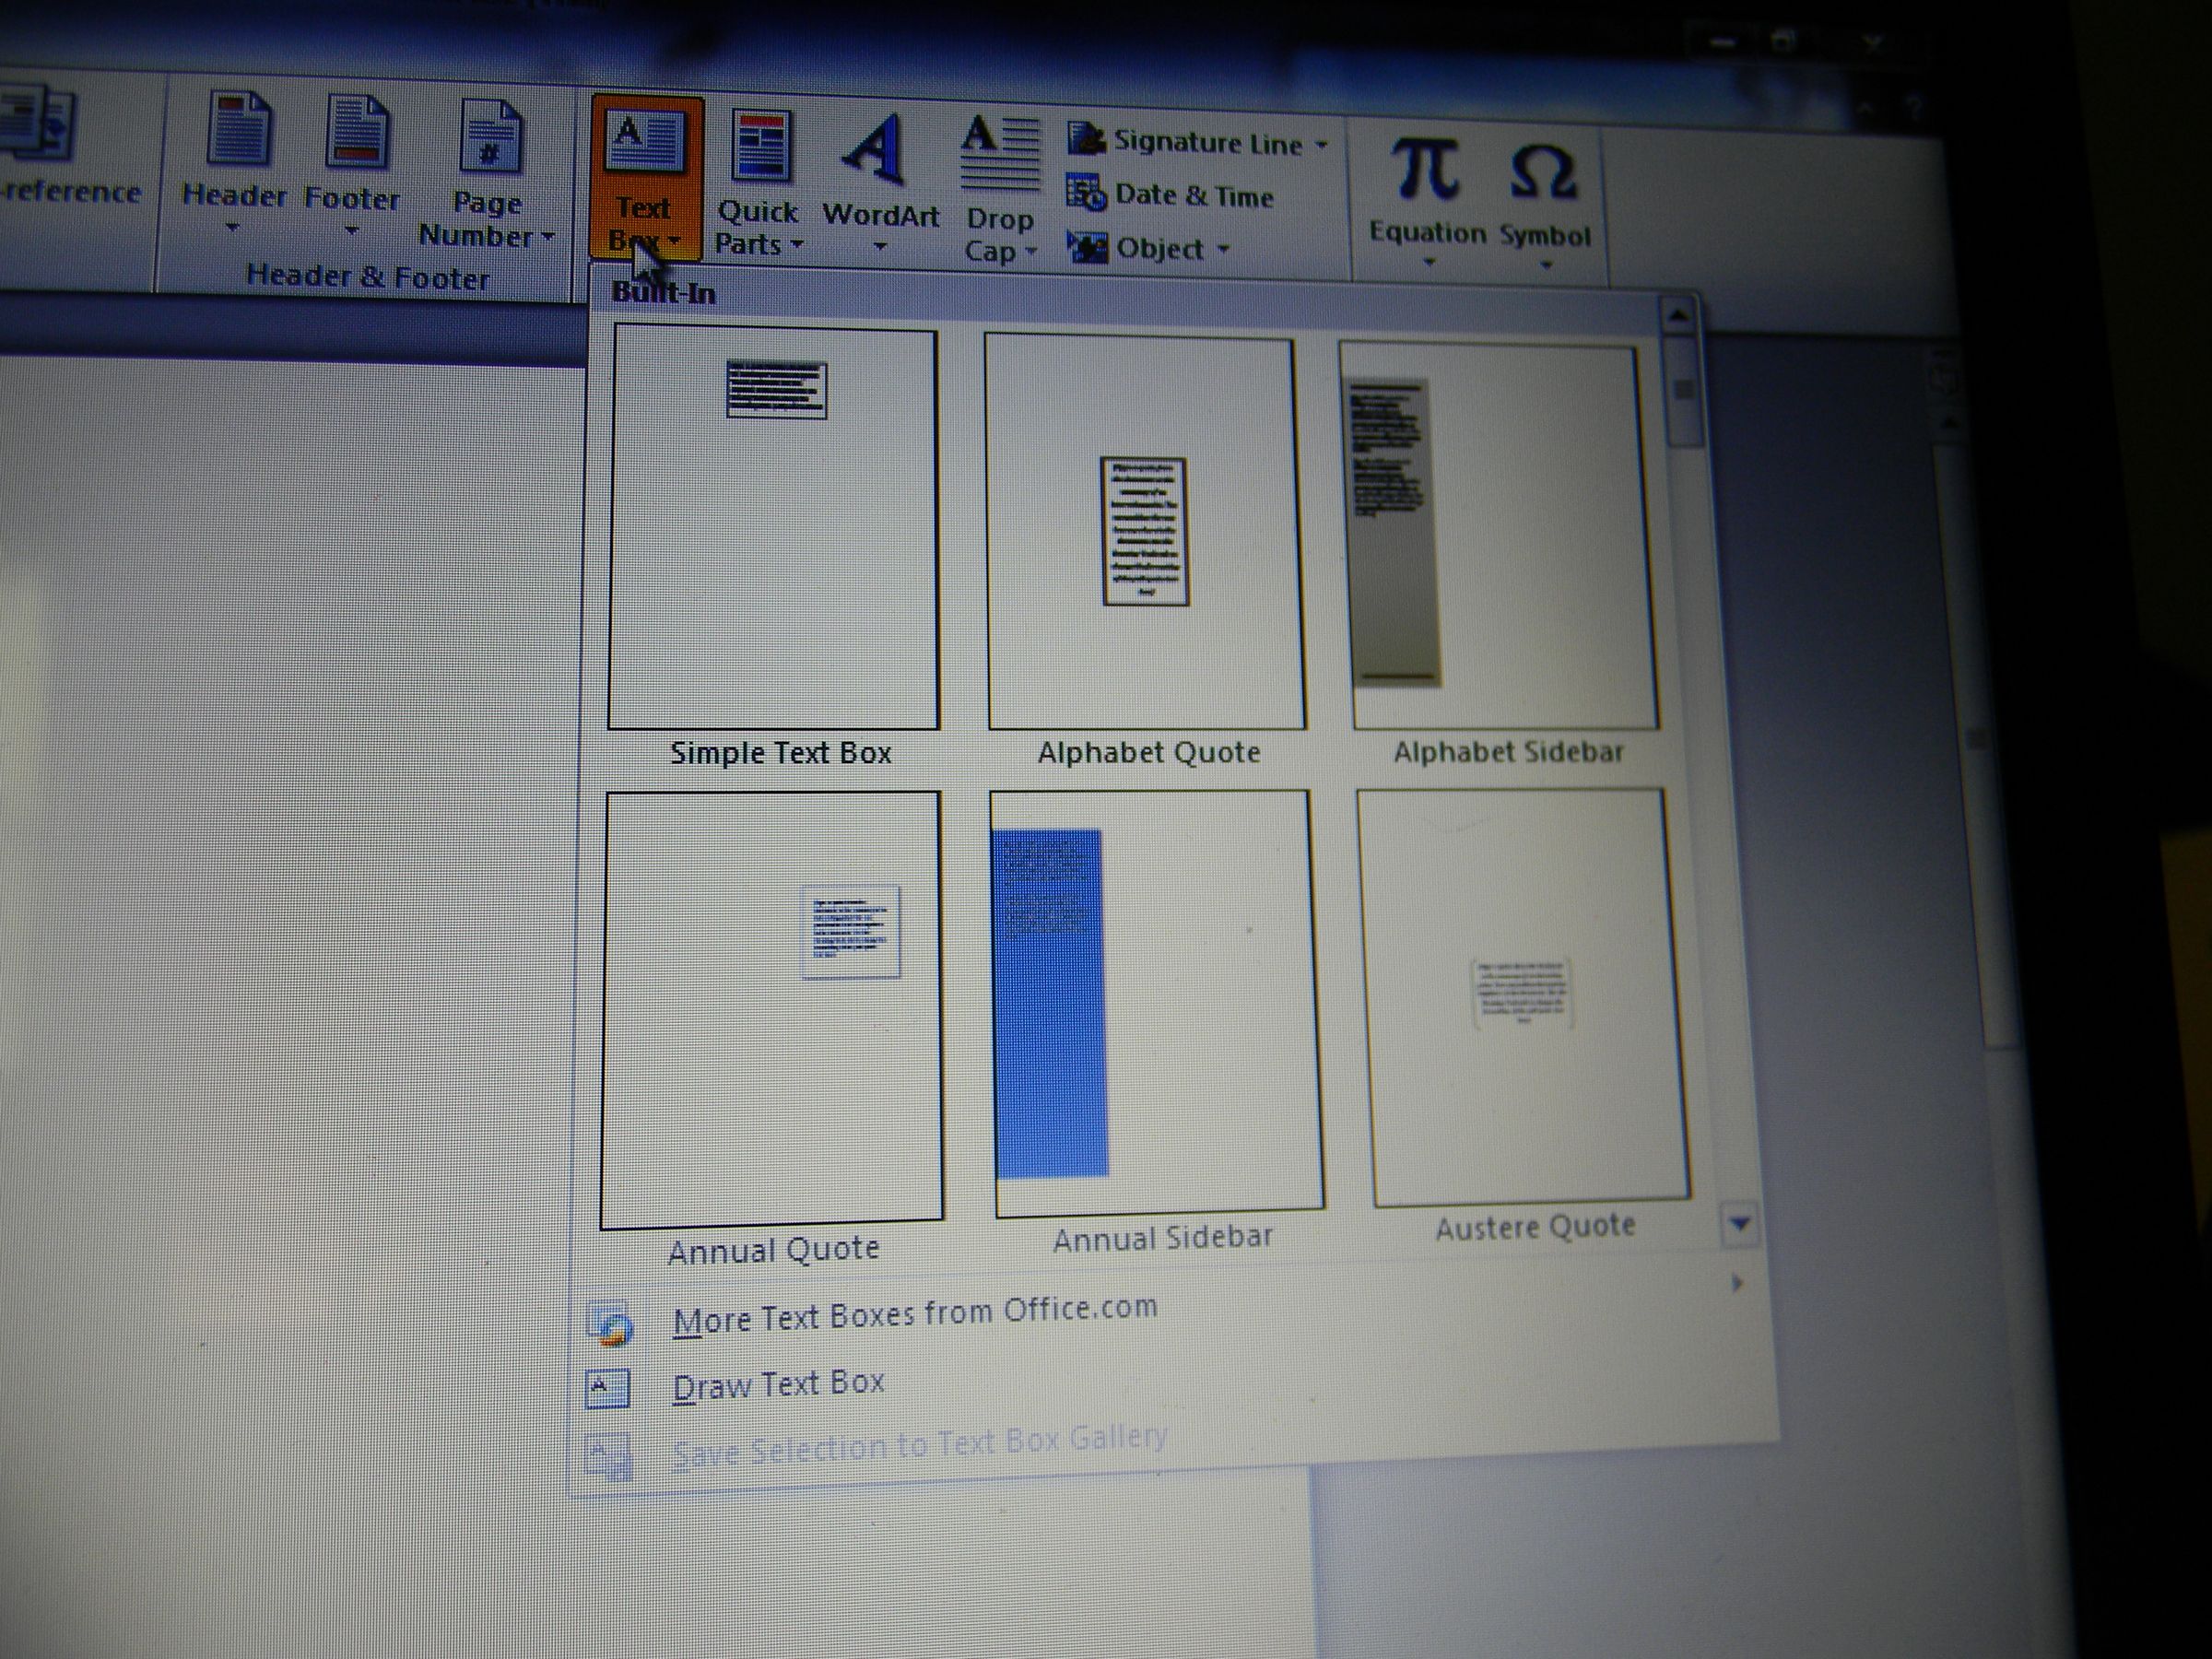
Task: Expand the Quick Parts dropdown
Action: point(797,244)
